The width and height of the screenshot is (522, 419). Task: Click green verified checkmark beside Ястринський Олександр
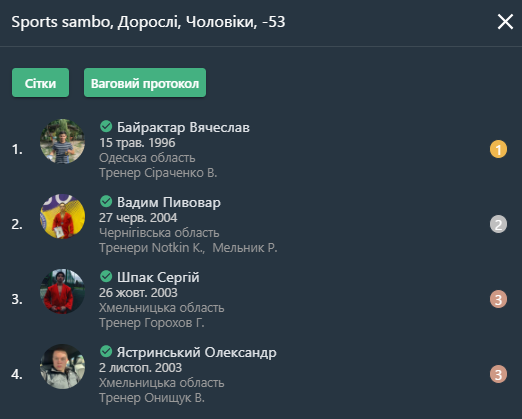pyautogui.click(x=106, y=351)
